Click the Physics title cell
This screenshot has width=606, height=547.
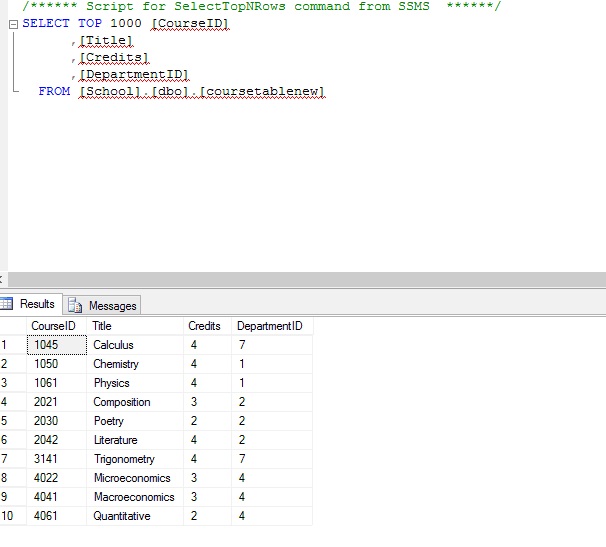pyautogui.click(x=135, y=383)
